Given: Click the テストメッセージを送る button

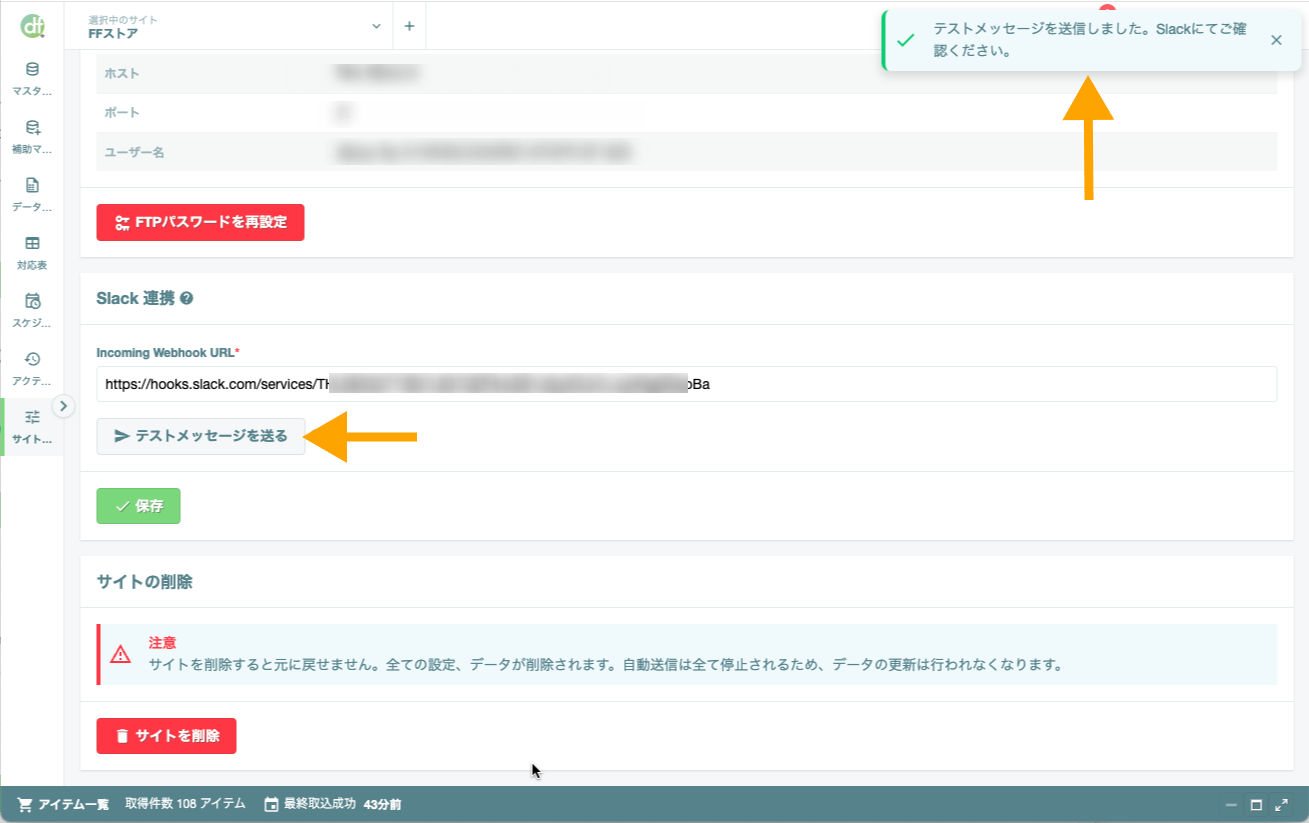Looking at the screenshot, I should tap(200, 436).
